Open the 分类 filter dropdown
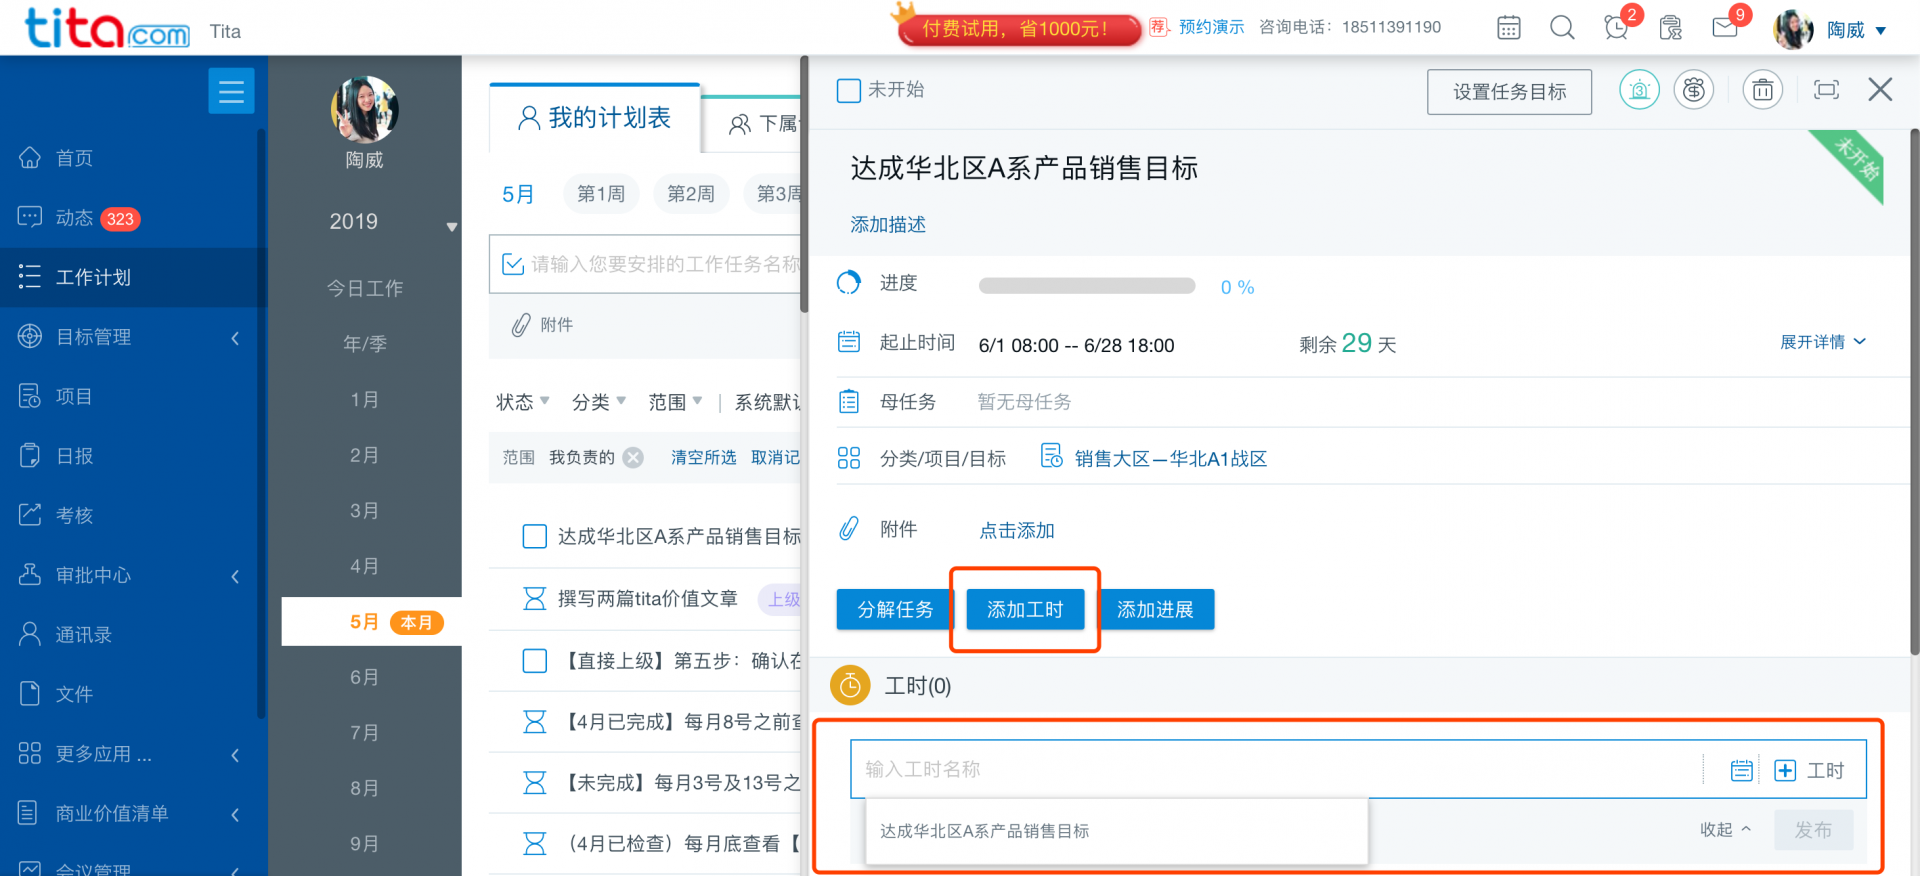The width and height of the screenshot is (1920, 876). 598,402
